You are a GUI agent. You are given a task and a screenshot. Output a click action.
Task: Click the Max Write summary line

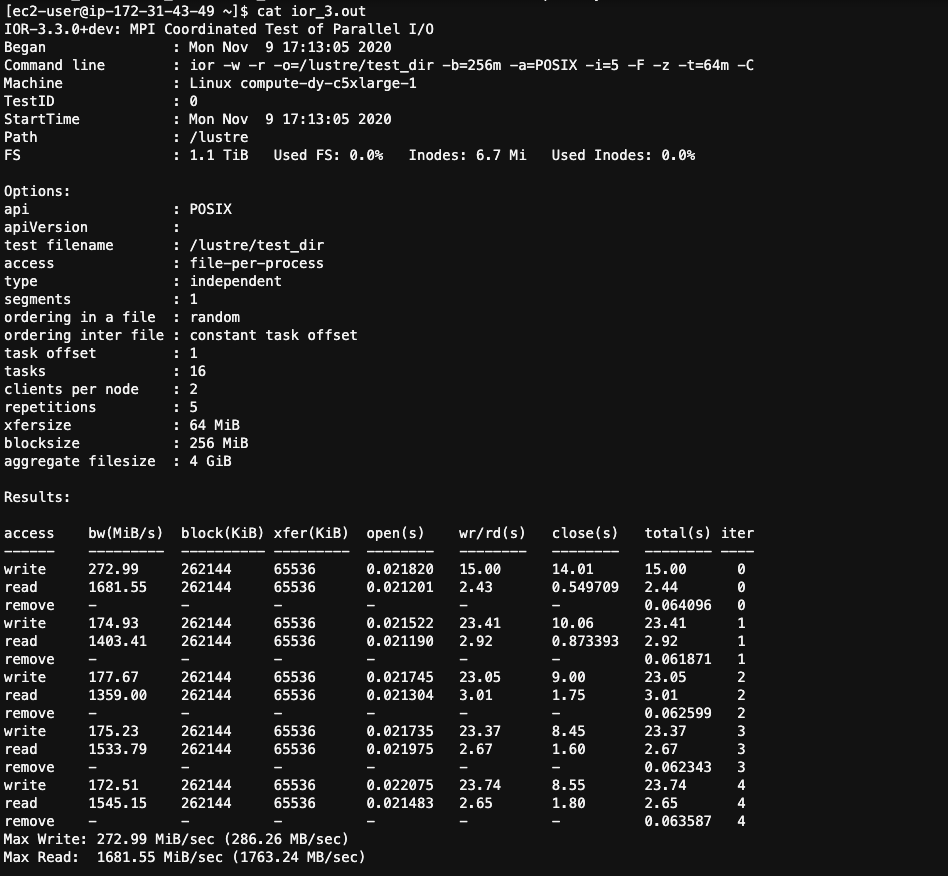click(177, 840)
